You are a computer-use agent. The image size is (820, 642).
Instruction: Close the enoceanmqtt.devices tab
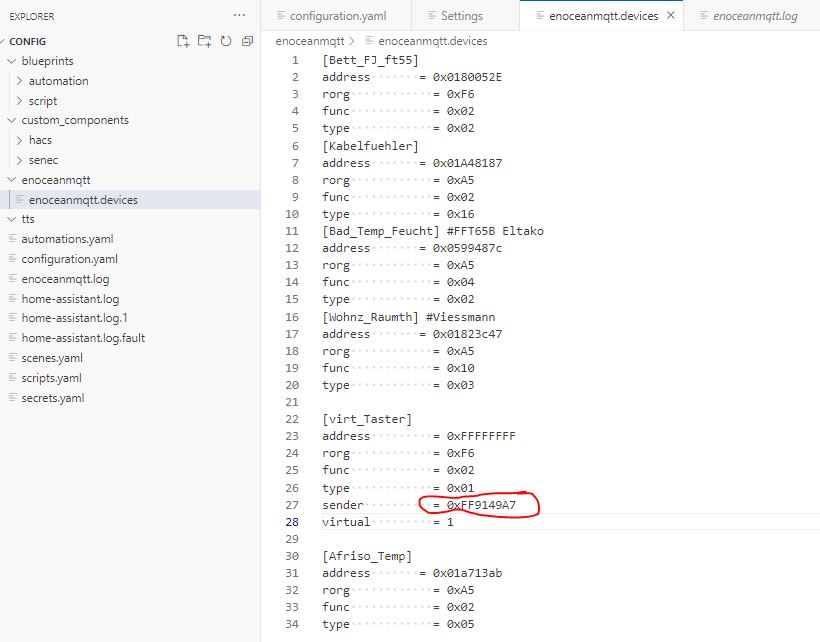pyautogui.click(x=670, y=16)
